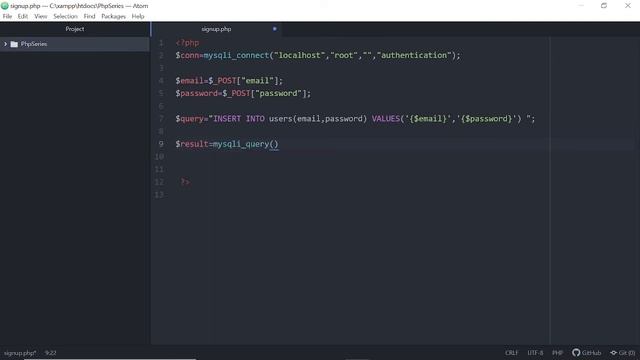The width and height of the screenshot is (640, 360).
Task: Open the GitHub panel from status bar
Action: 587,353
